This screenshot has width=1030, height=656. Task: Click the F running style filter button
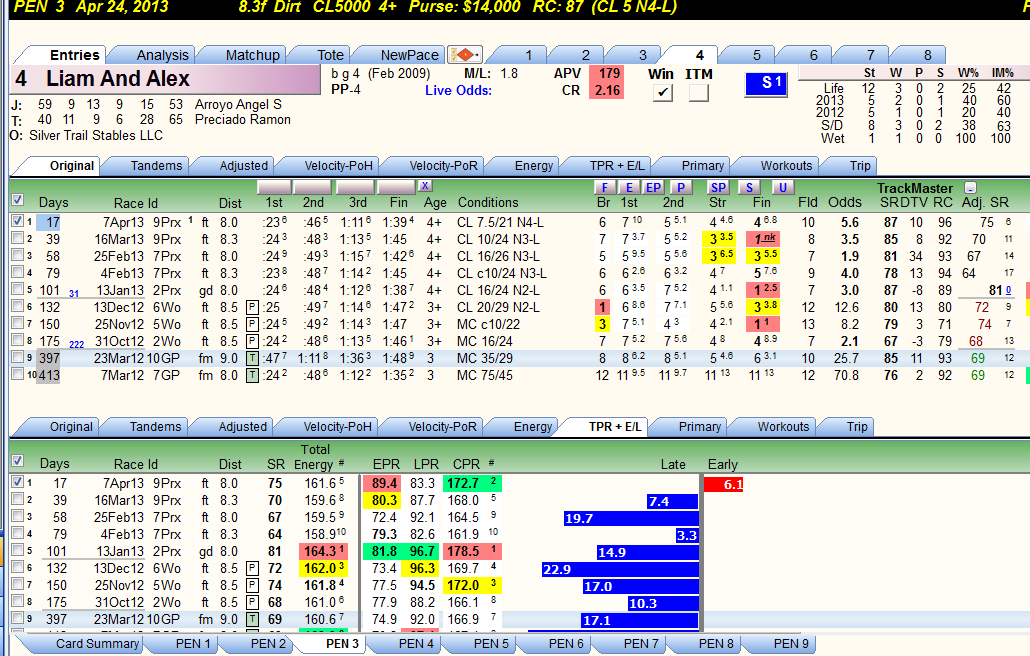(604, 187)
